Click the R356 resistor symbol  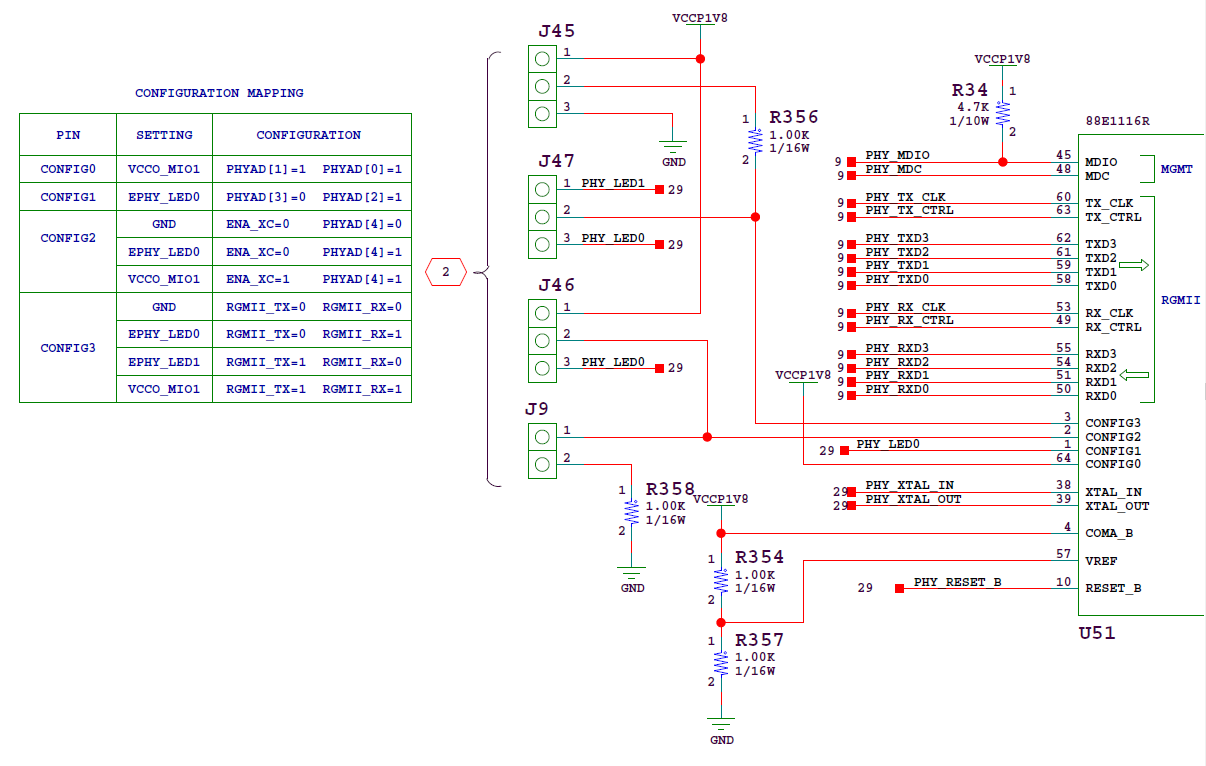click(x=755, y=140)
